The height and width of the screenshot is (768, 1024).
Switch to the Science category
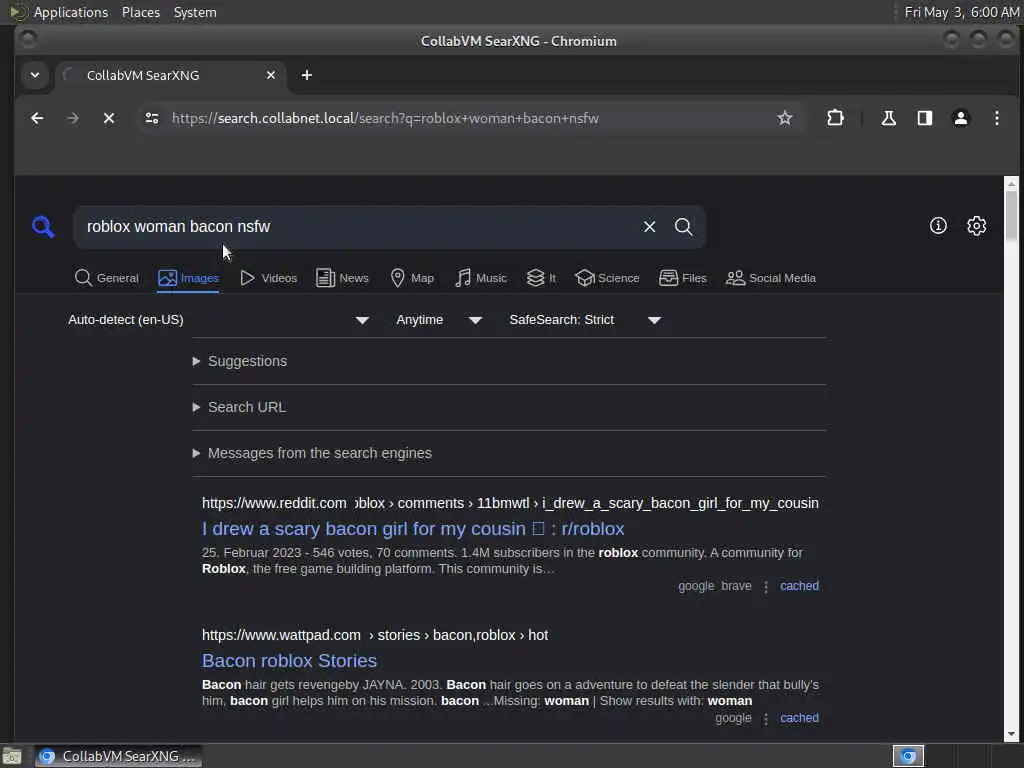(607, 278)
